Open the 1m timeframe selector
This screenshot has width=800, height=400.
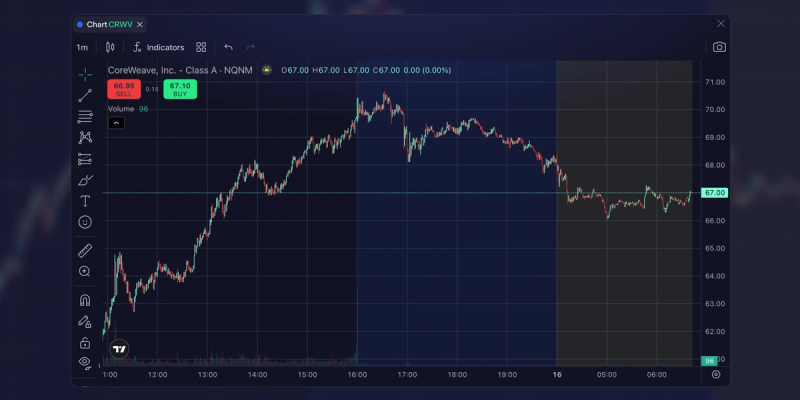click(82, 47)
